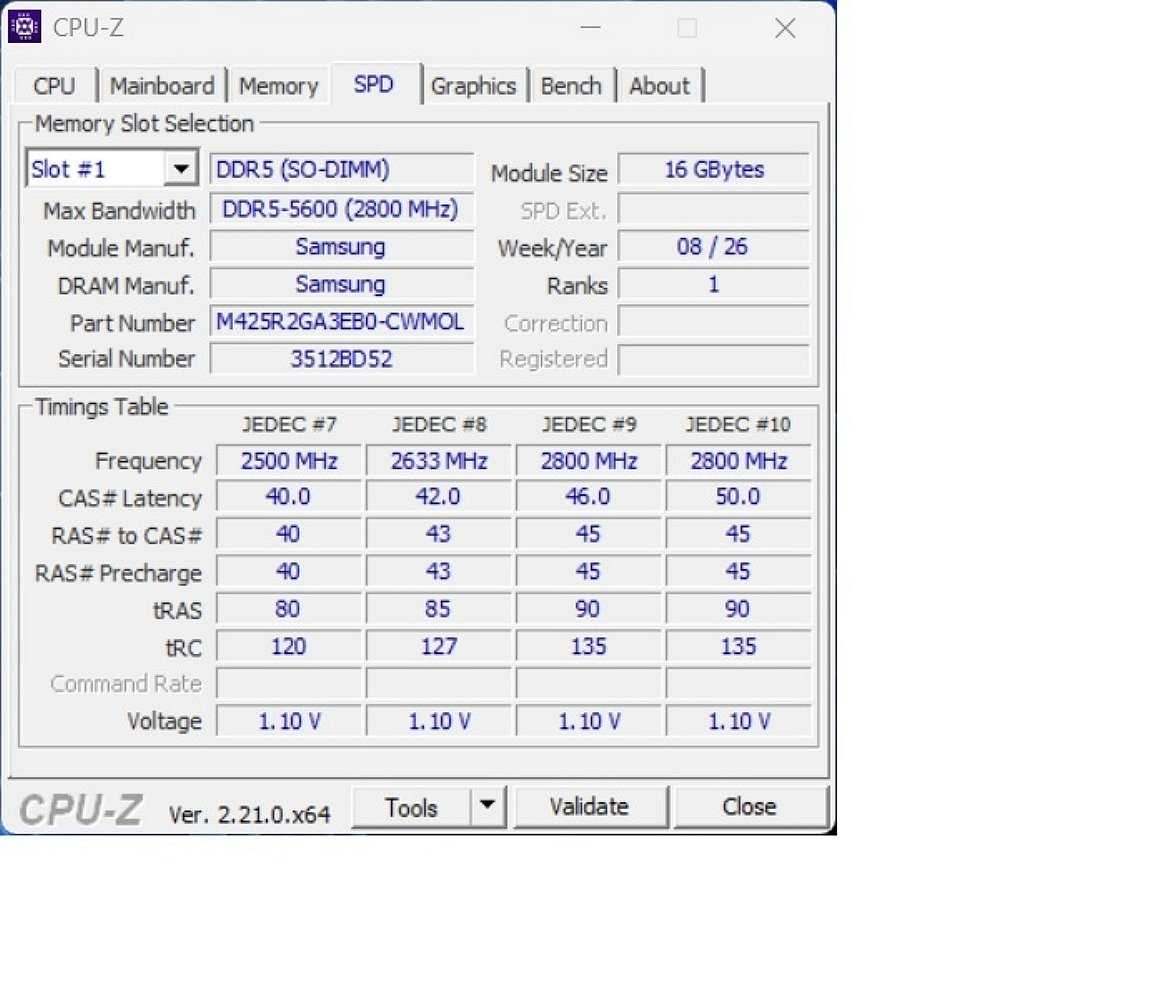The width and height of the screenshot is (1157, 999).
Task: Click the JEDEC #9 column header
Action: (x=589, y=424)
